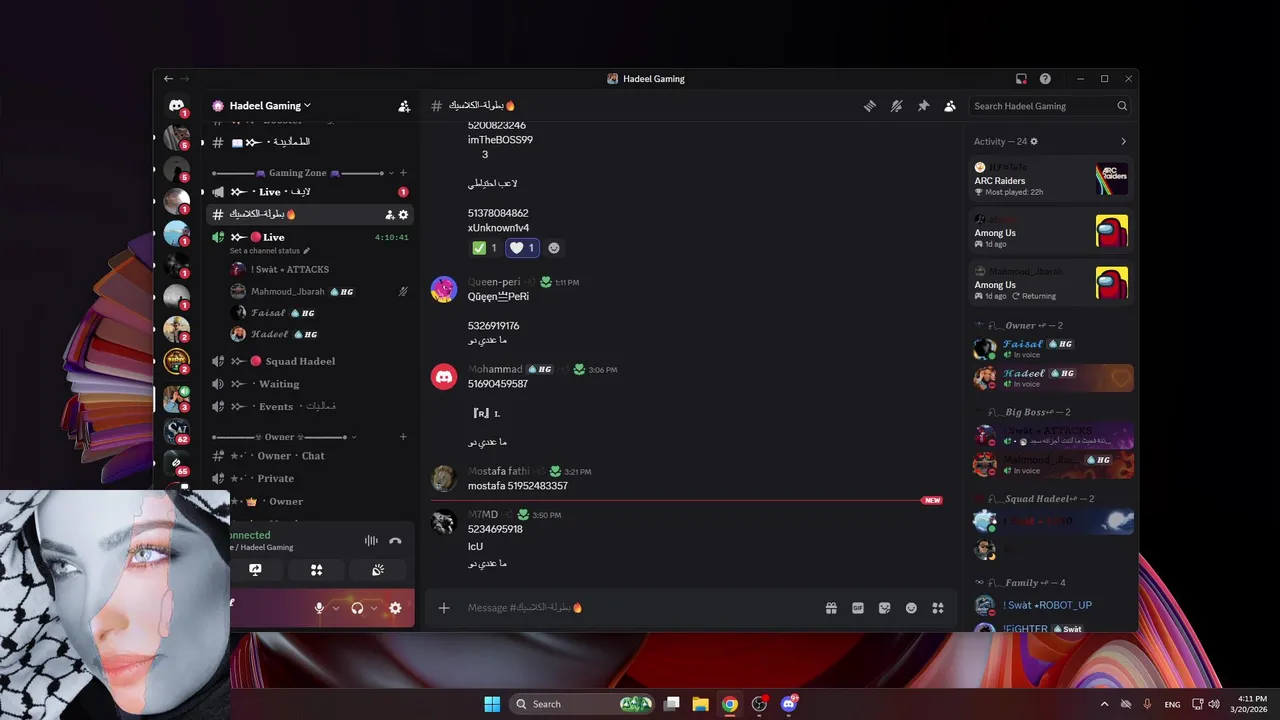1280x720 pixels.
Task: Open the Owner Chat text channel
Action: click(x=310, y=456)
